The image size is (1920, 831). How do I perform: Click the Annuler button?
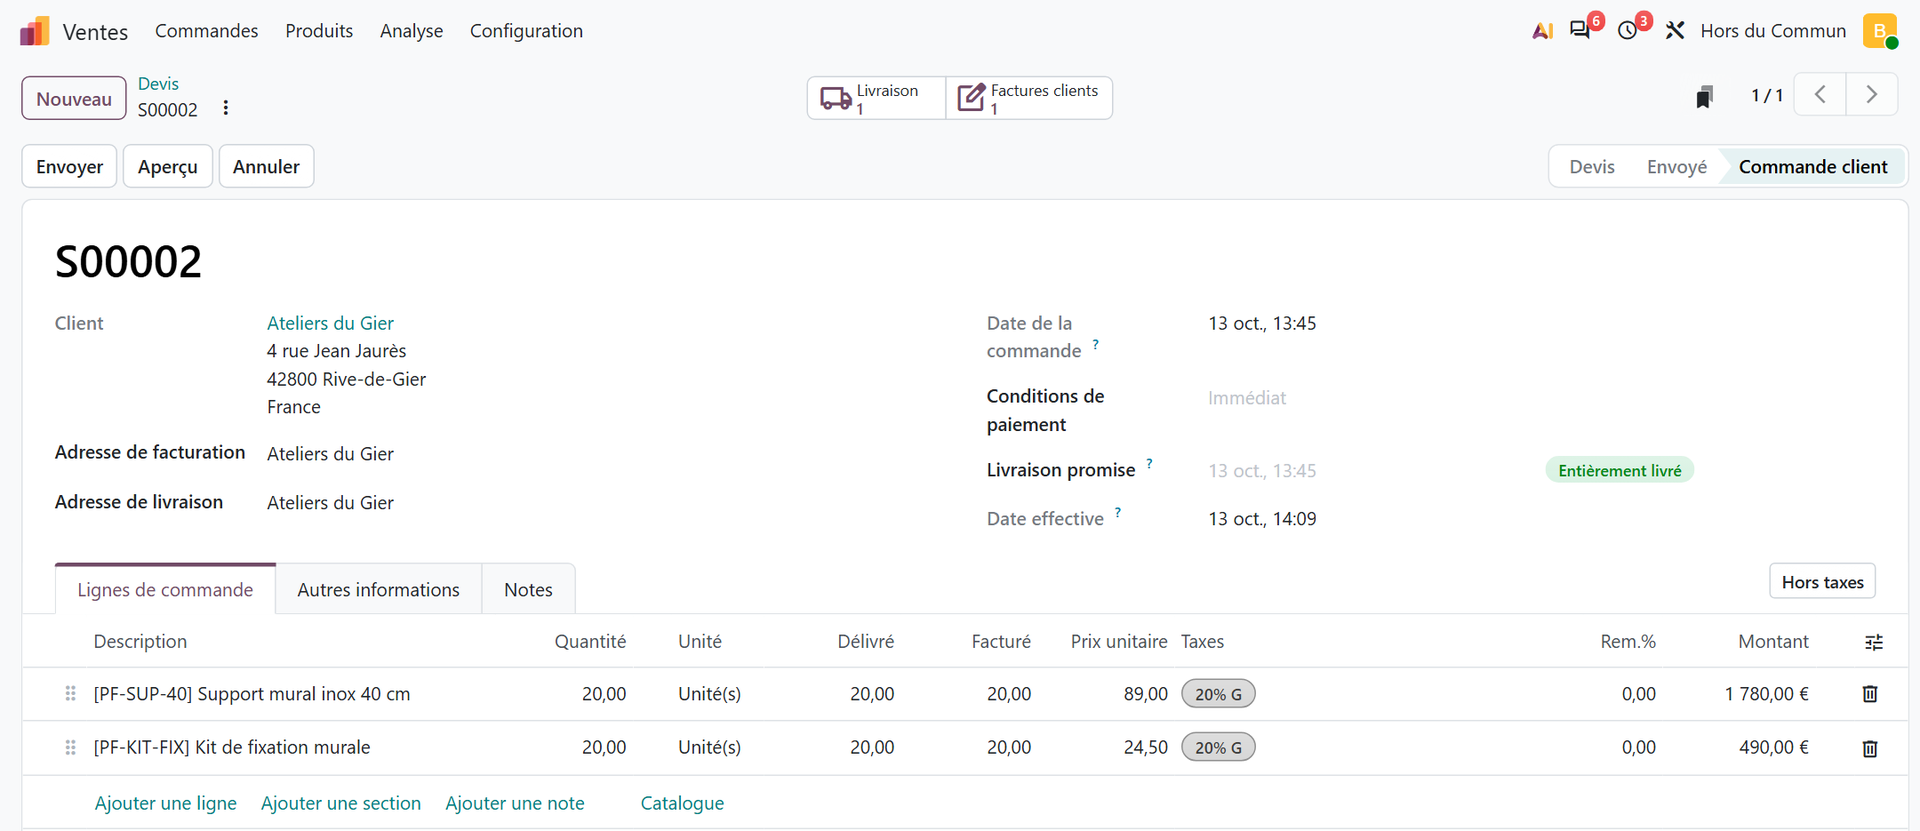pyautogui.click(x=266, y=166)
